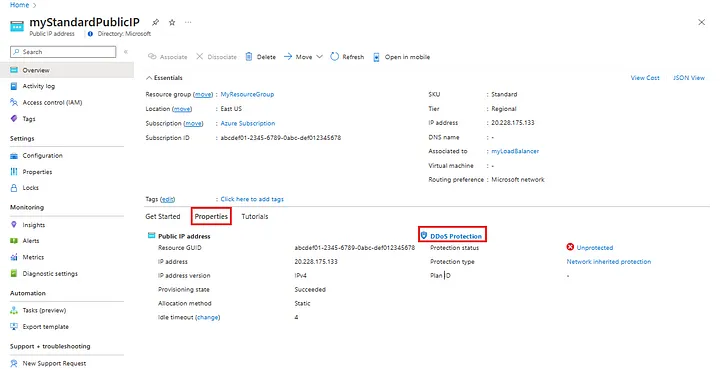The height and width of the screenshot is (369, 720).
Task: Click the View Cost link
Action: coord(645,78)
